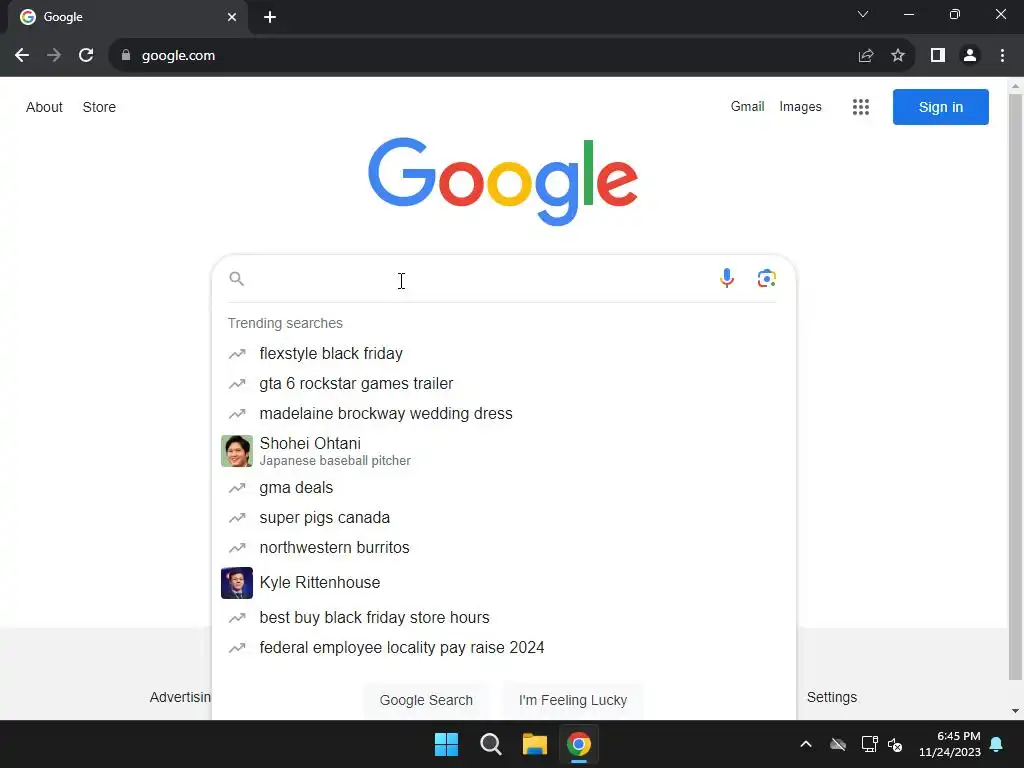Open the Google apps grid
This screenshot has height=768, width=1024.
point(861,107)
